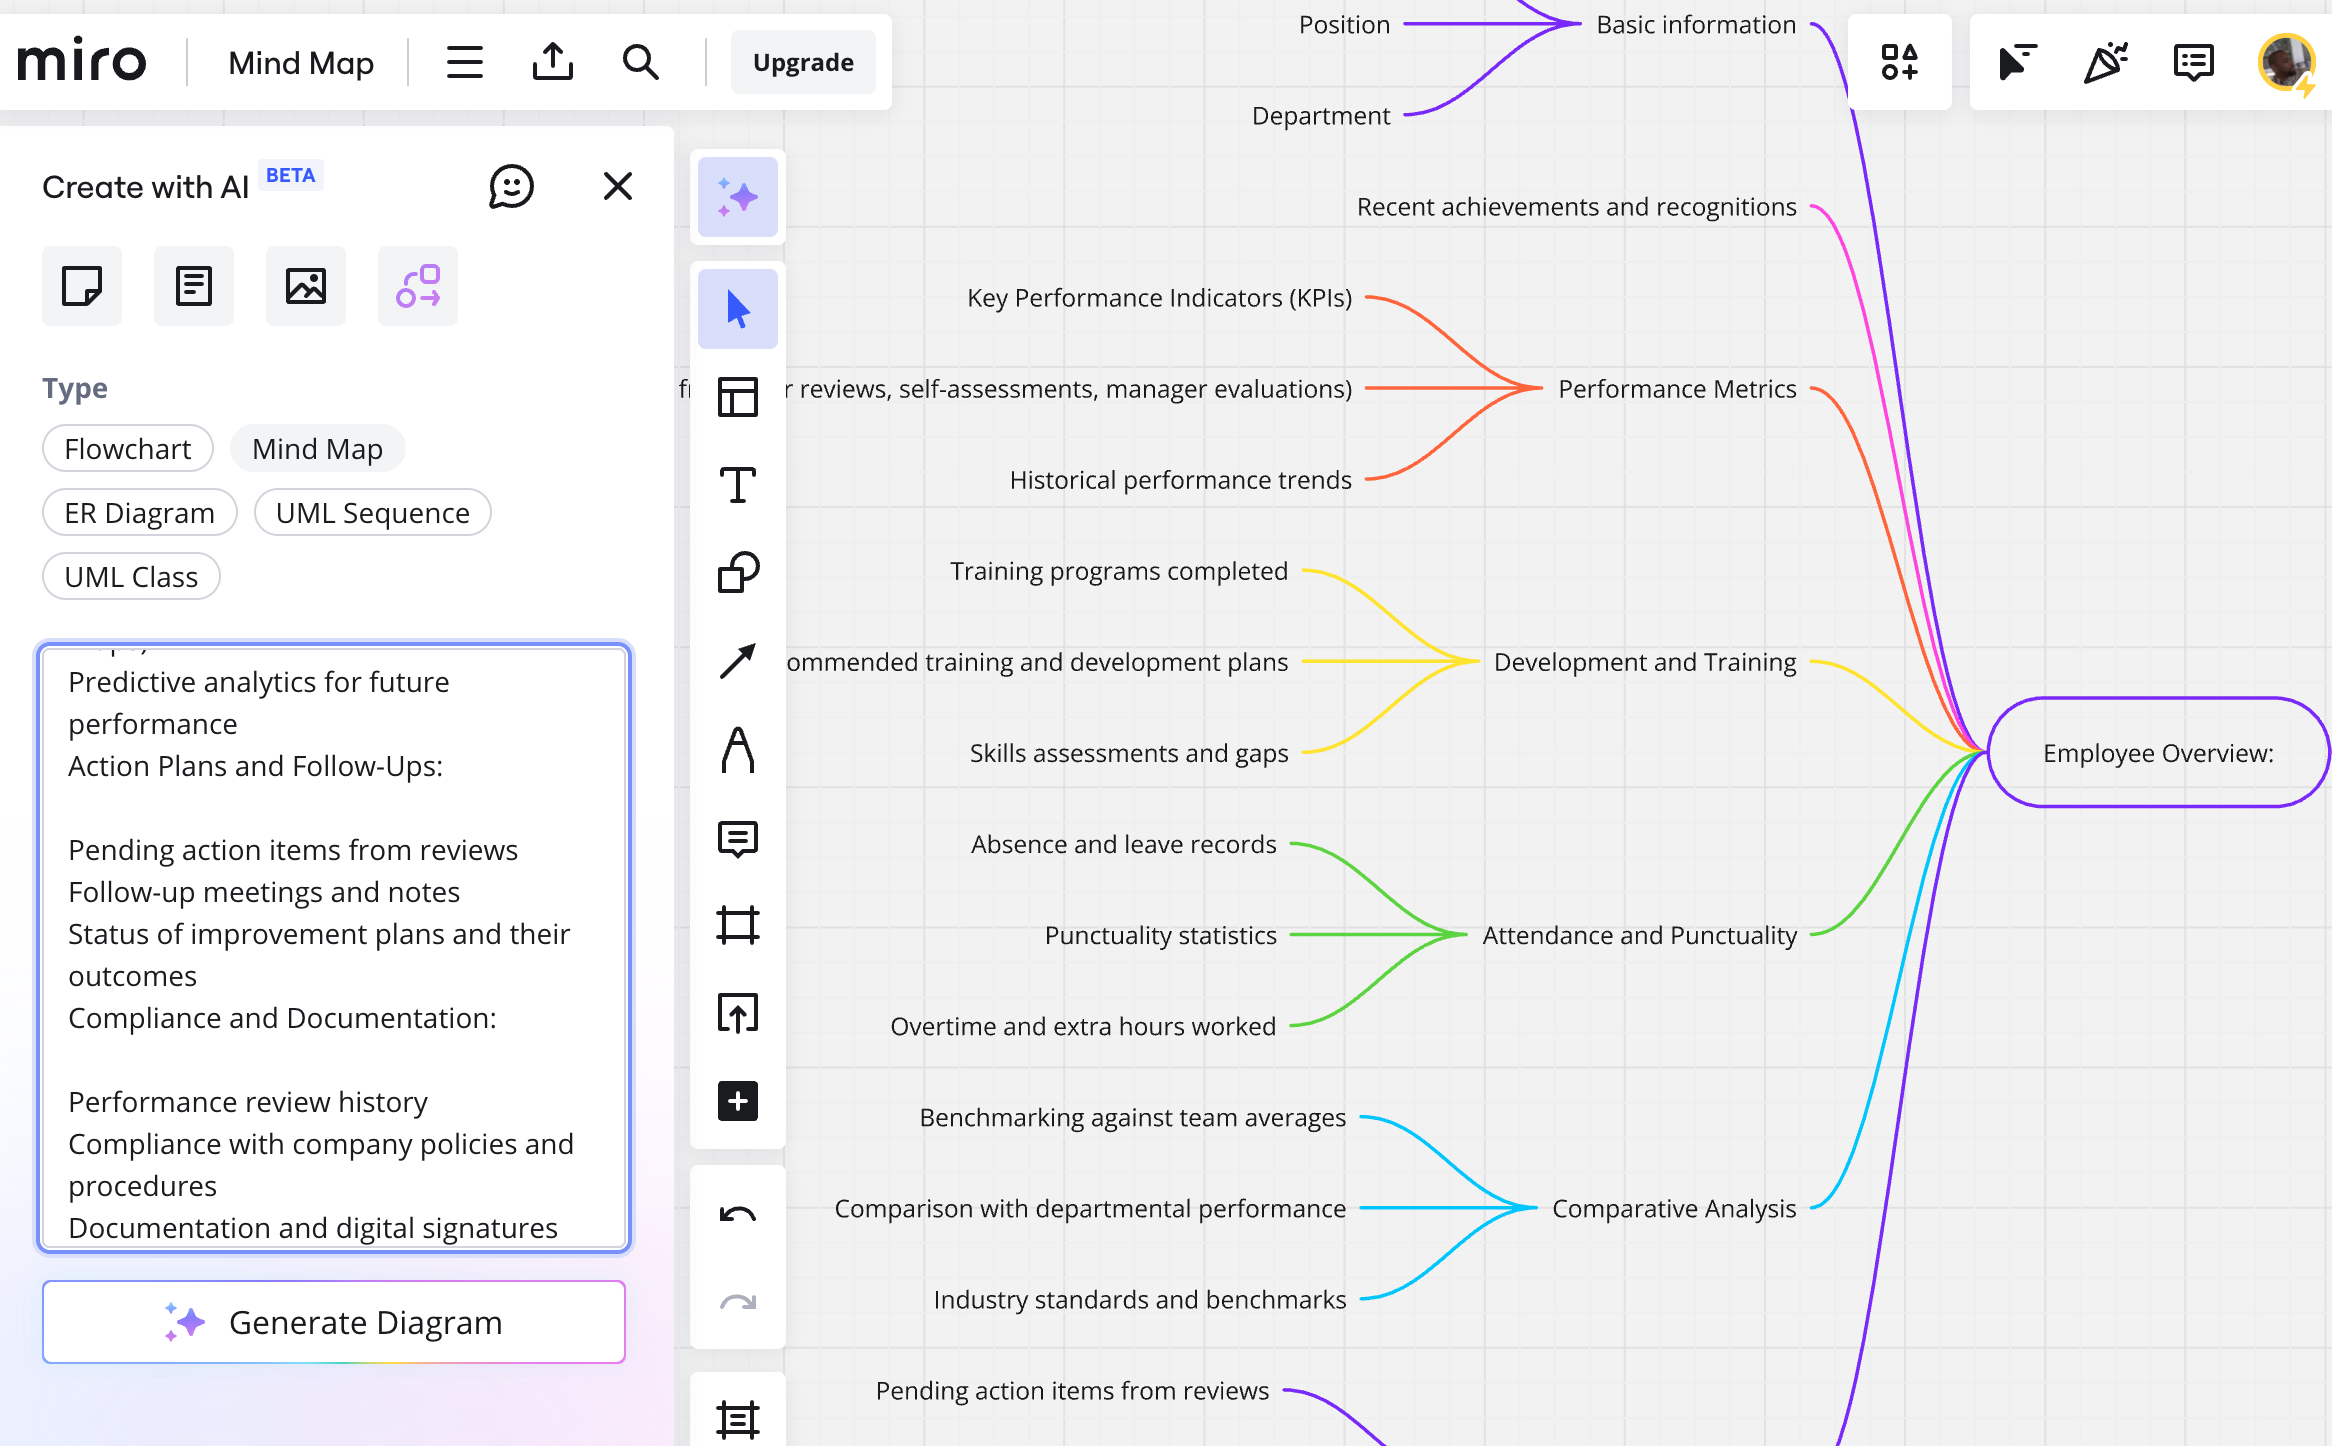The image size is (2332, 1446).
Task: Select the sticky note AI option
Action: point(82,286)
